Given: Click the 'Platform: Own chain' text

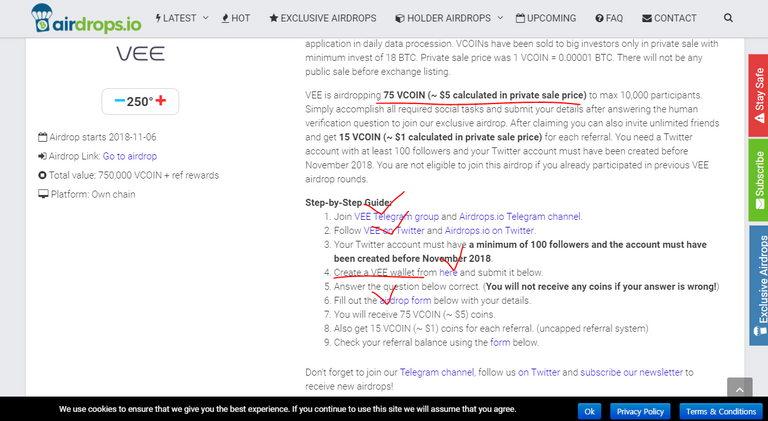Looking at the screenshot, I should [x=93, y=194].
